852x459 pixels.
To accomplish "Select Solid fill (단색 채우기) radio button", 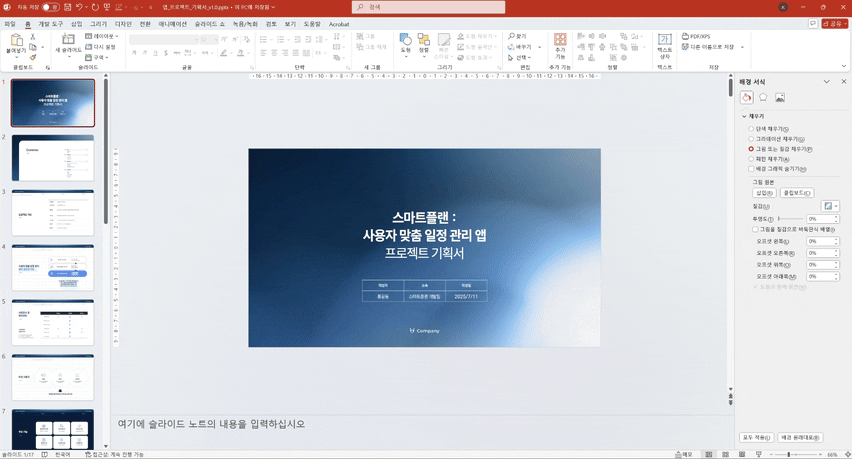I will [751, 129].
